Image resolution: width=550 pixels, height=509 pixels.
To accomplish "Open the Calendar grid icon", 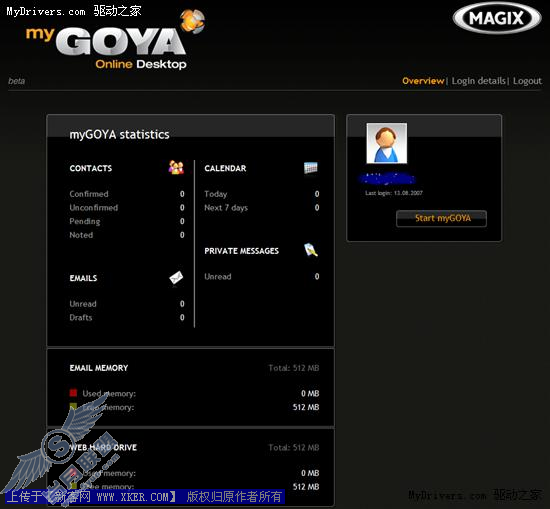I will tap(311, 168).
